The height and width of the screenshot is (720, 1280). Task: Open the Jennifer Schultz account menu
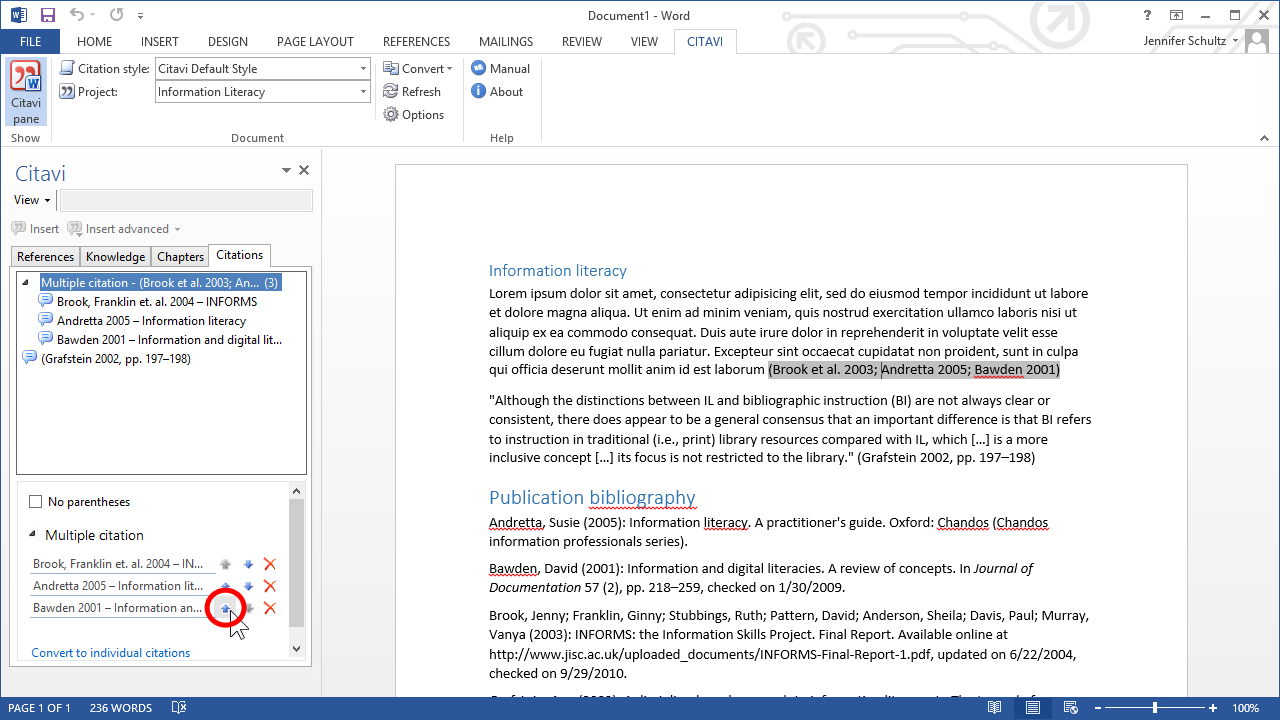[1190, 41]
